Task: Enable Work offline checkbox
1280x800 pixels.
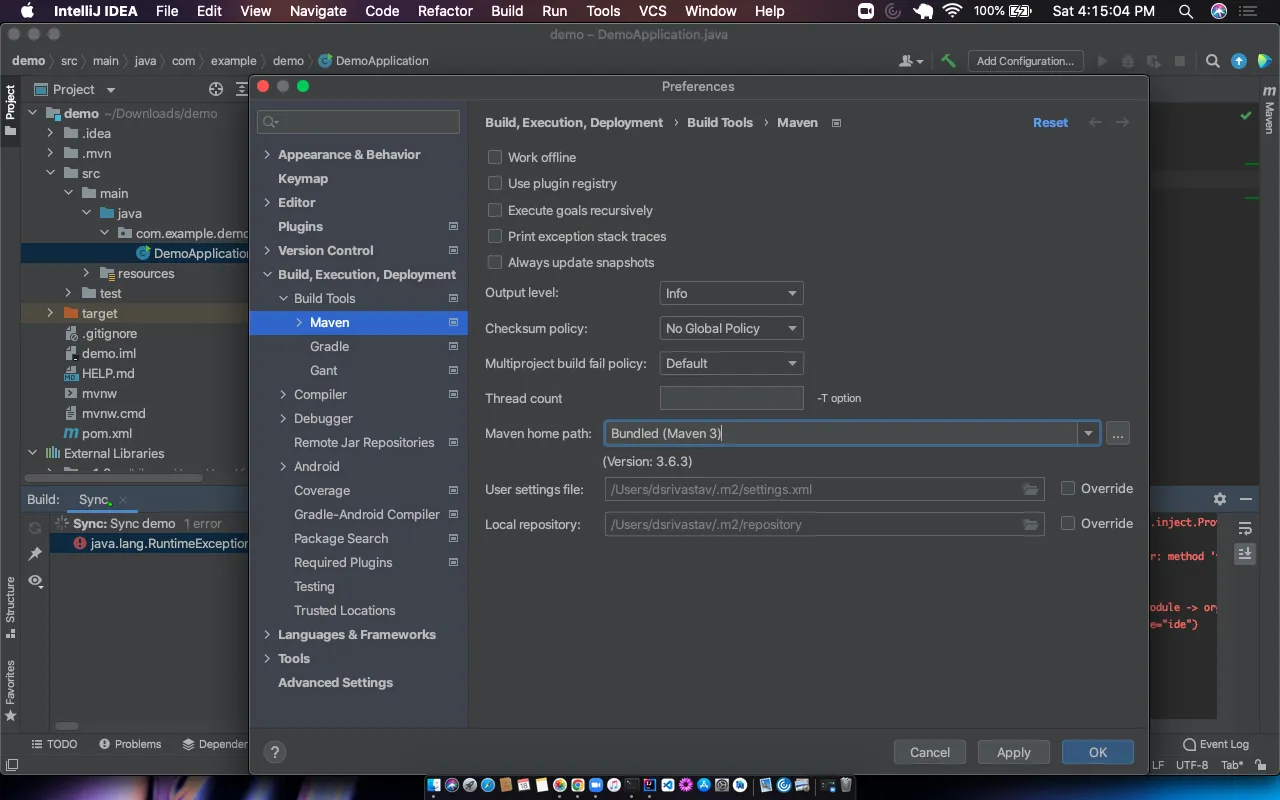Action: pyautogui.click(x=495, y=157)
